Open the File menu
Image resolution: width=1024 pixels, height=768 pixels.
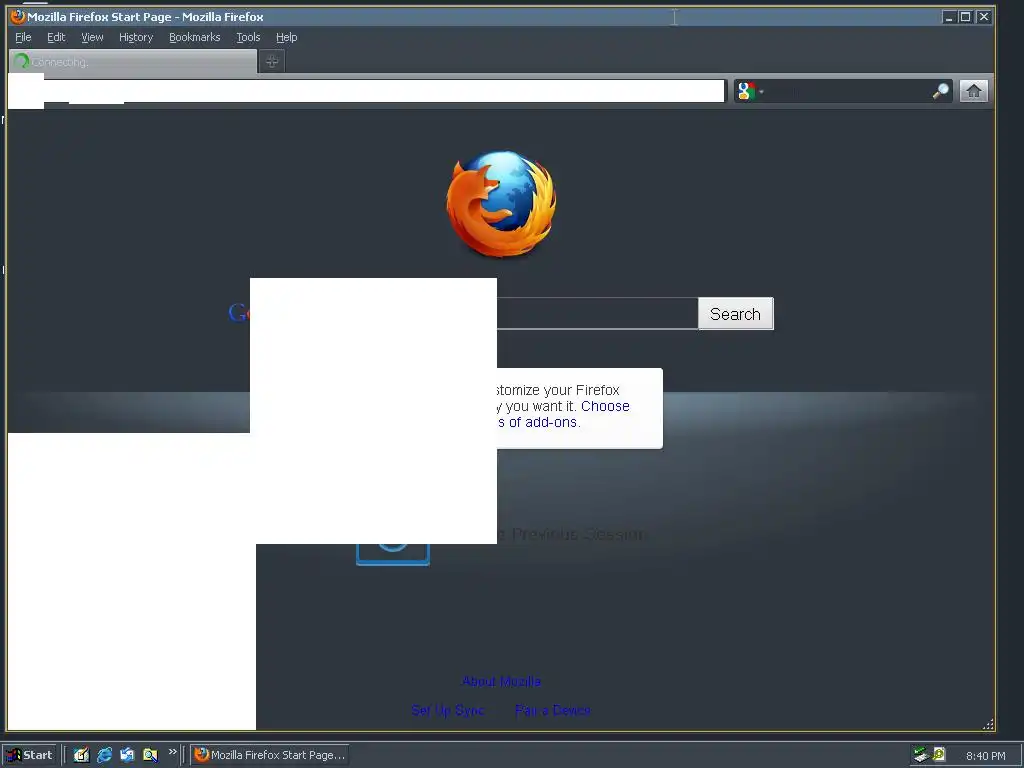[23, 37]
